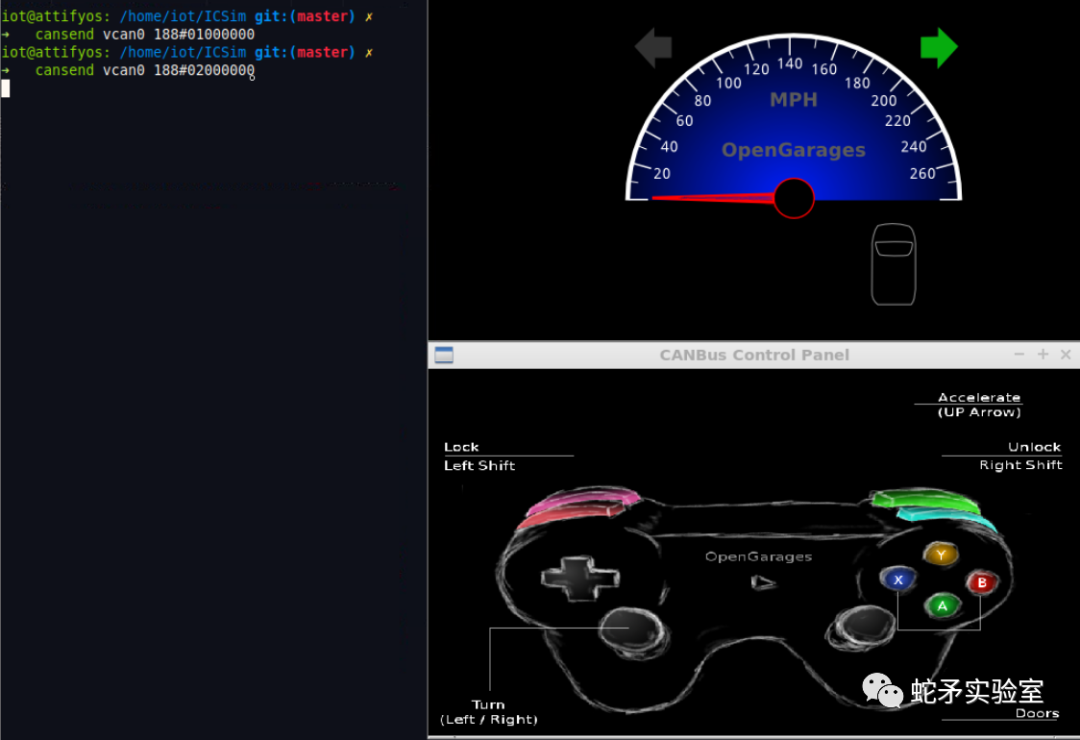Click the OpenGarages text on controller
This screenshot has height=740, width=1080.
pos(758,557)
